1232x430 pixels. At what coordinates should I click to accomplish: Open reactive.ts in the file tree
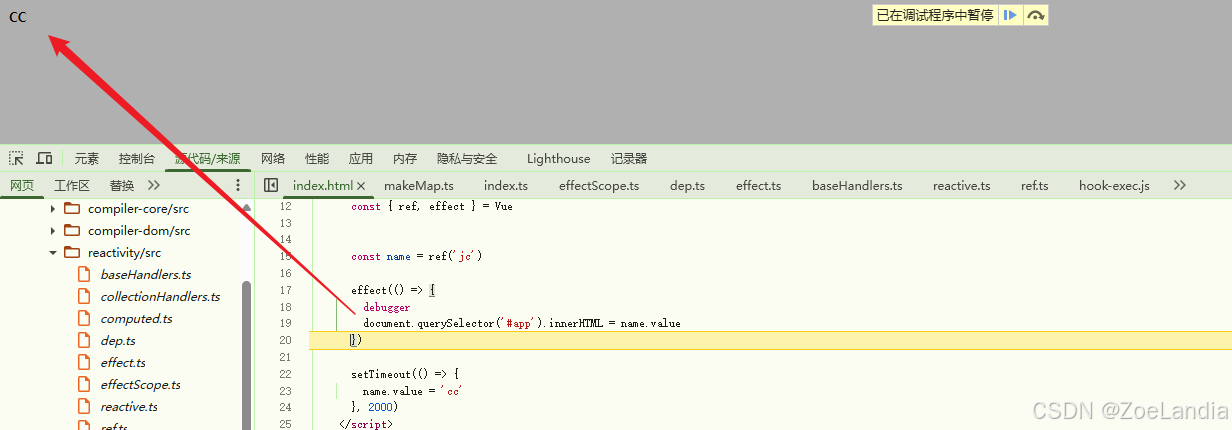[129, 407]
